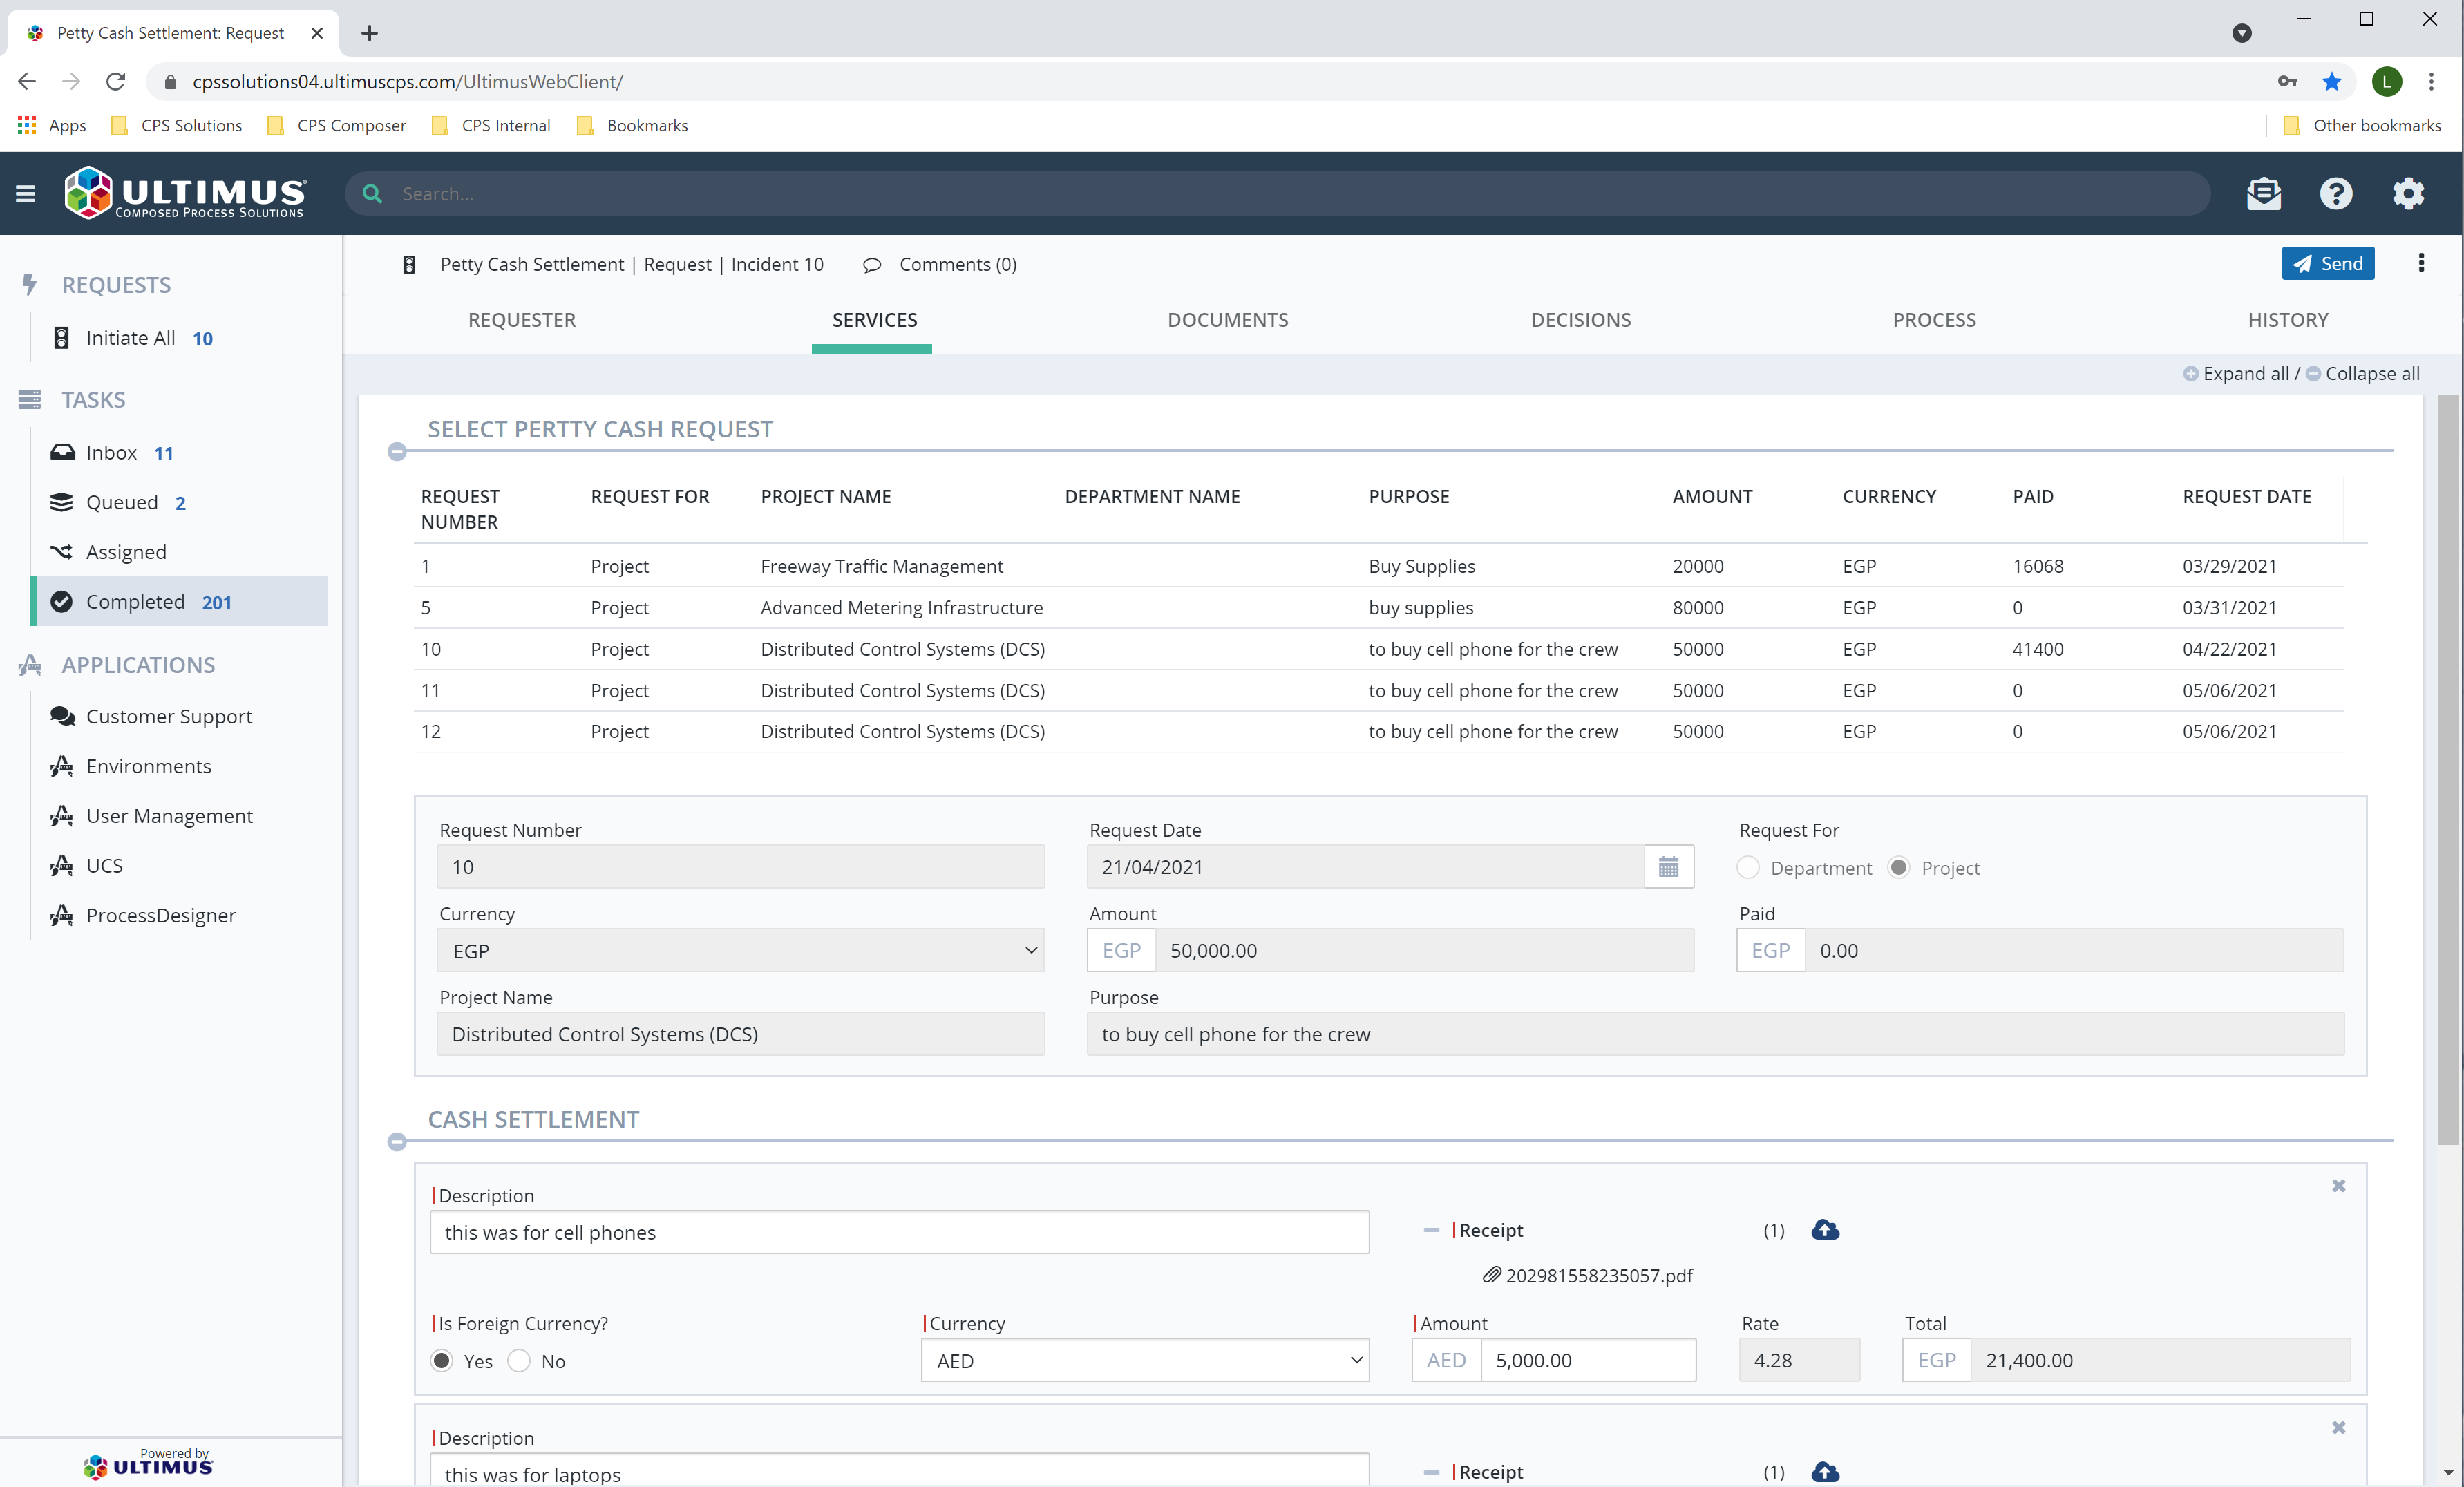Image resolution: width=2464 pixels, height=1487 pixels.
Task: Collapse the Select Petty Cash Request section
Action: [397, 451]
